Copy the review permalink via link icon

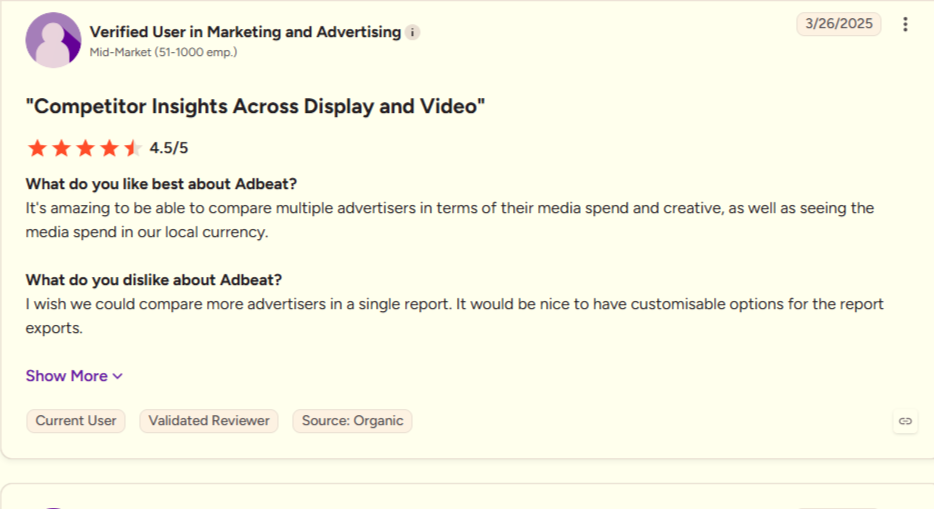[905, 421]
